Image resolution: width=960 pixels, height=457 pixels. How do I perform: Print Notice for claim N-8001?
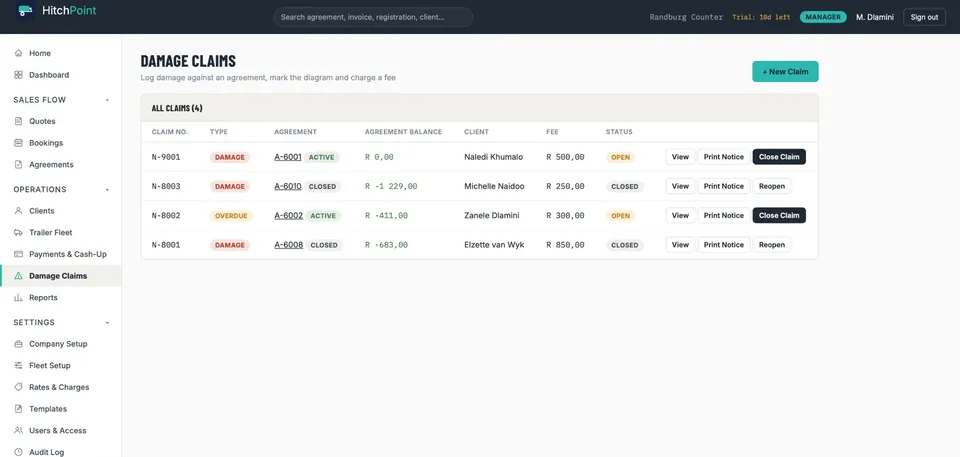click(x=724, y=245)
